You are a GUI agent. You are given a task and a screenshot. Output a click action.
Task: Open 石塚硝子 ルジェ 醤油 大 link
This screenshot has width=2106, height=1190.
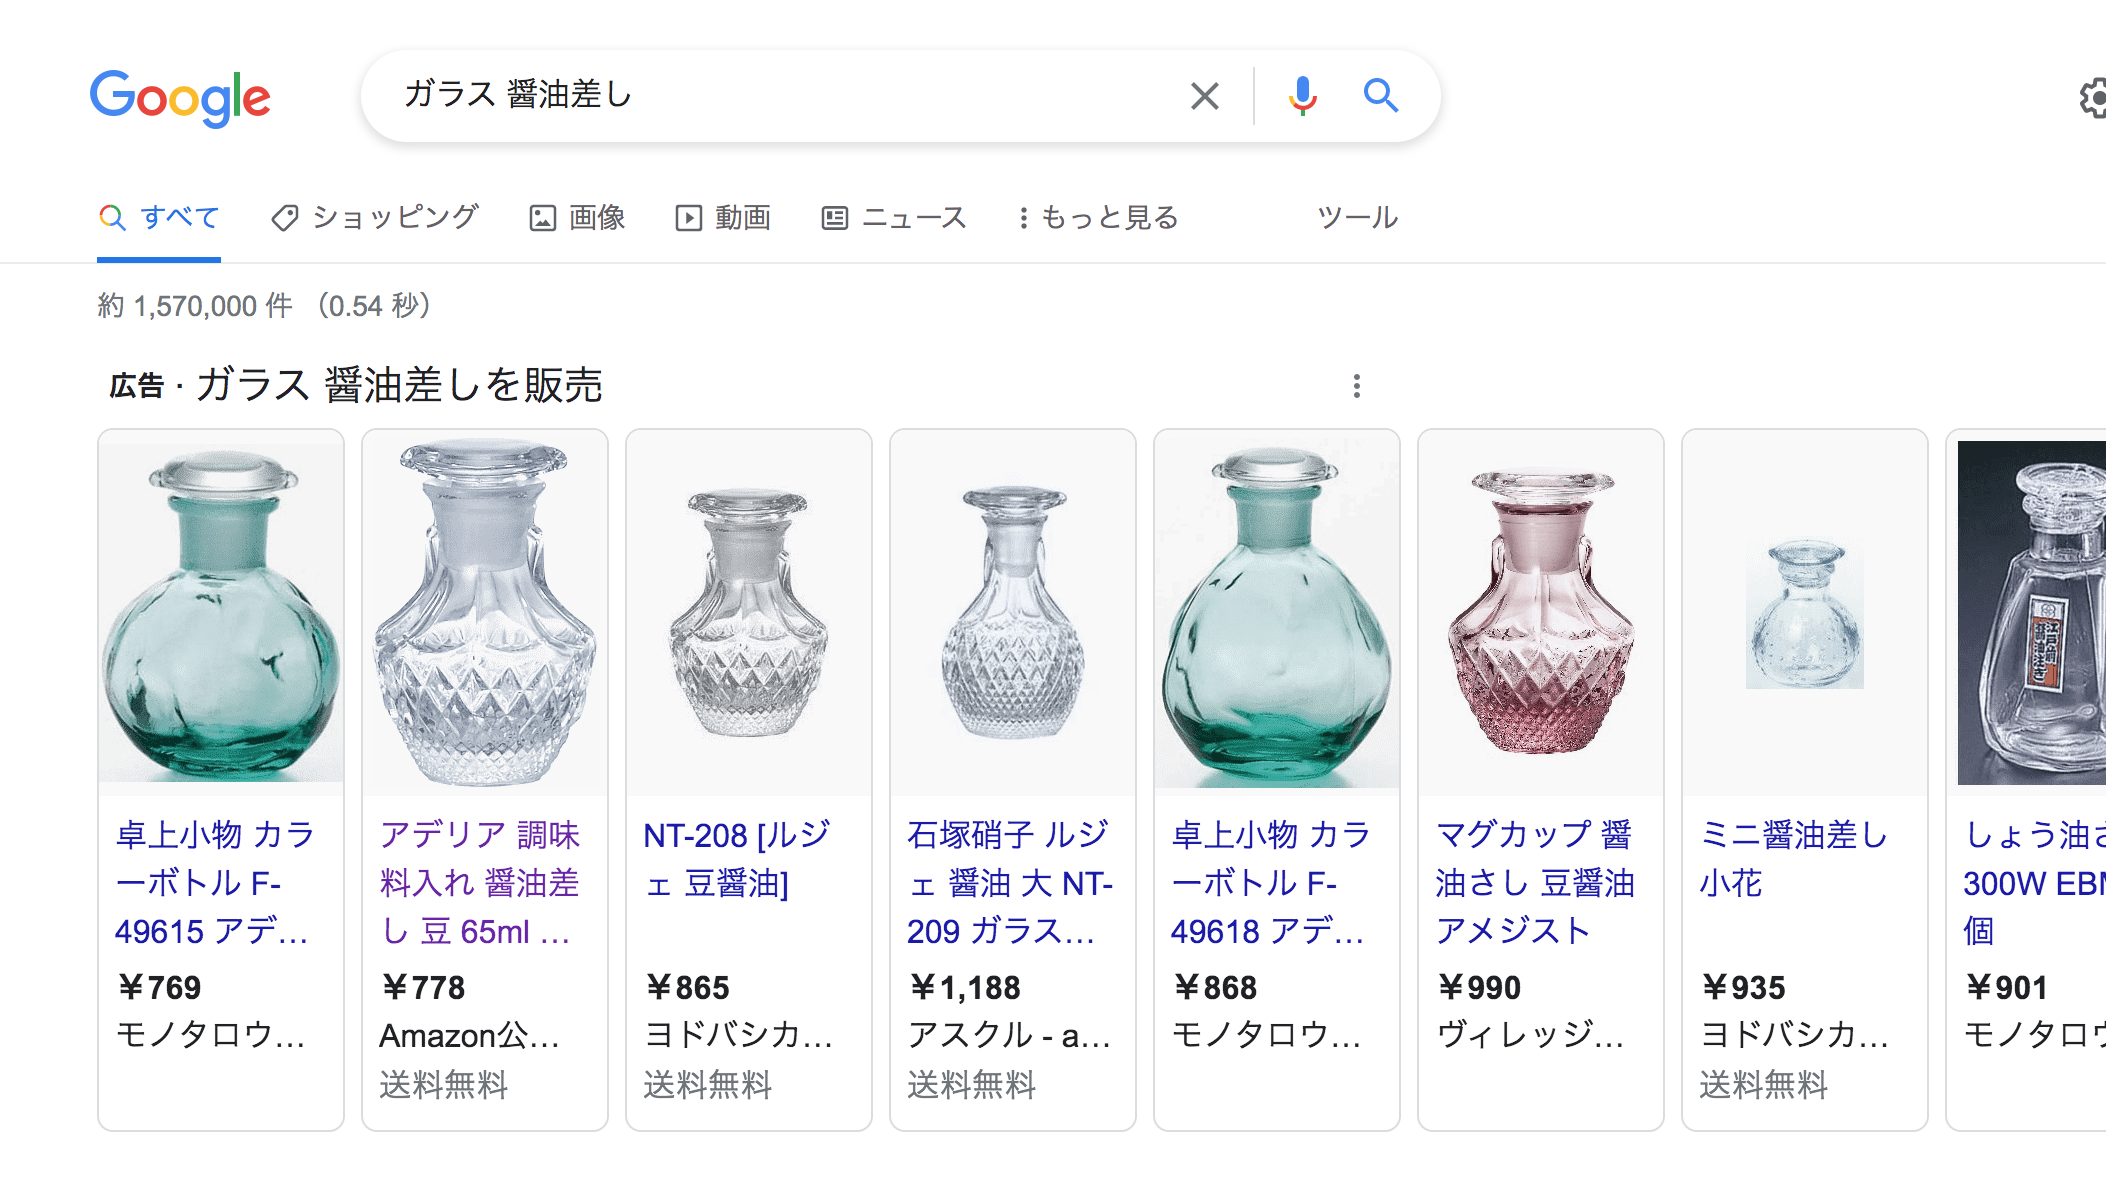coord(1010,882)
